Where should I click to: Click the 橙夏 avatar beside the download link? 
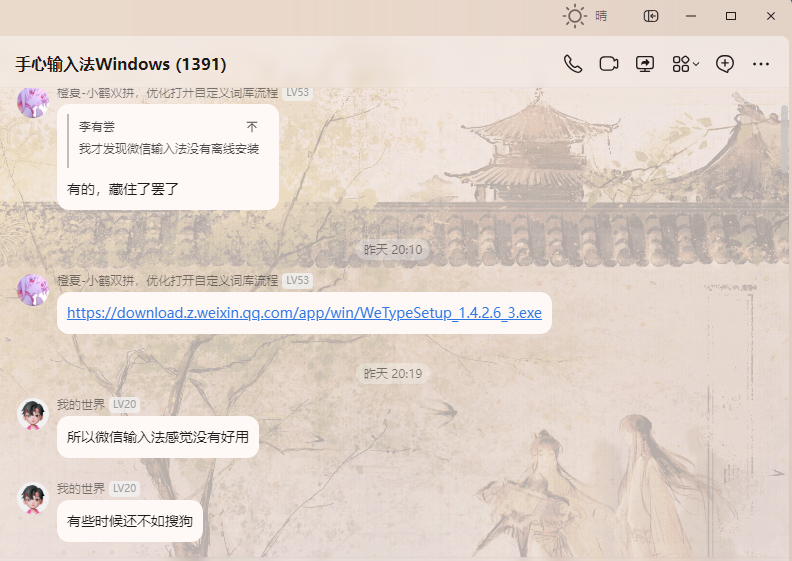[33, 290]
